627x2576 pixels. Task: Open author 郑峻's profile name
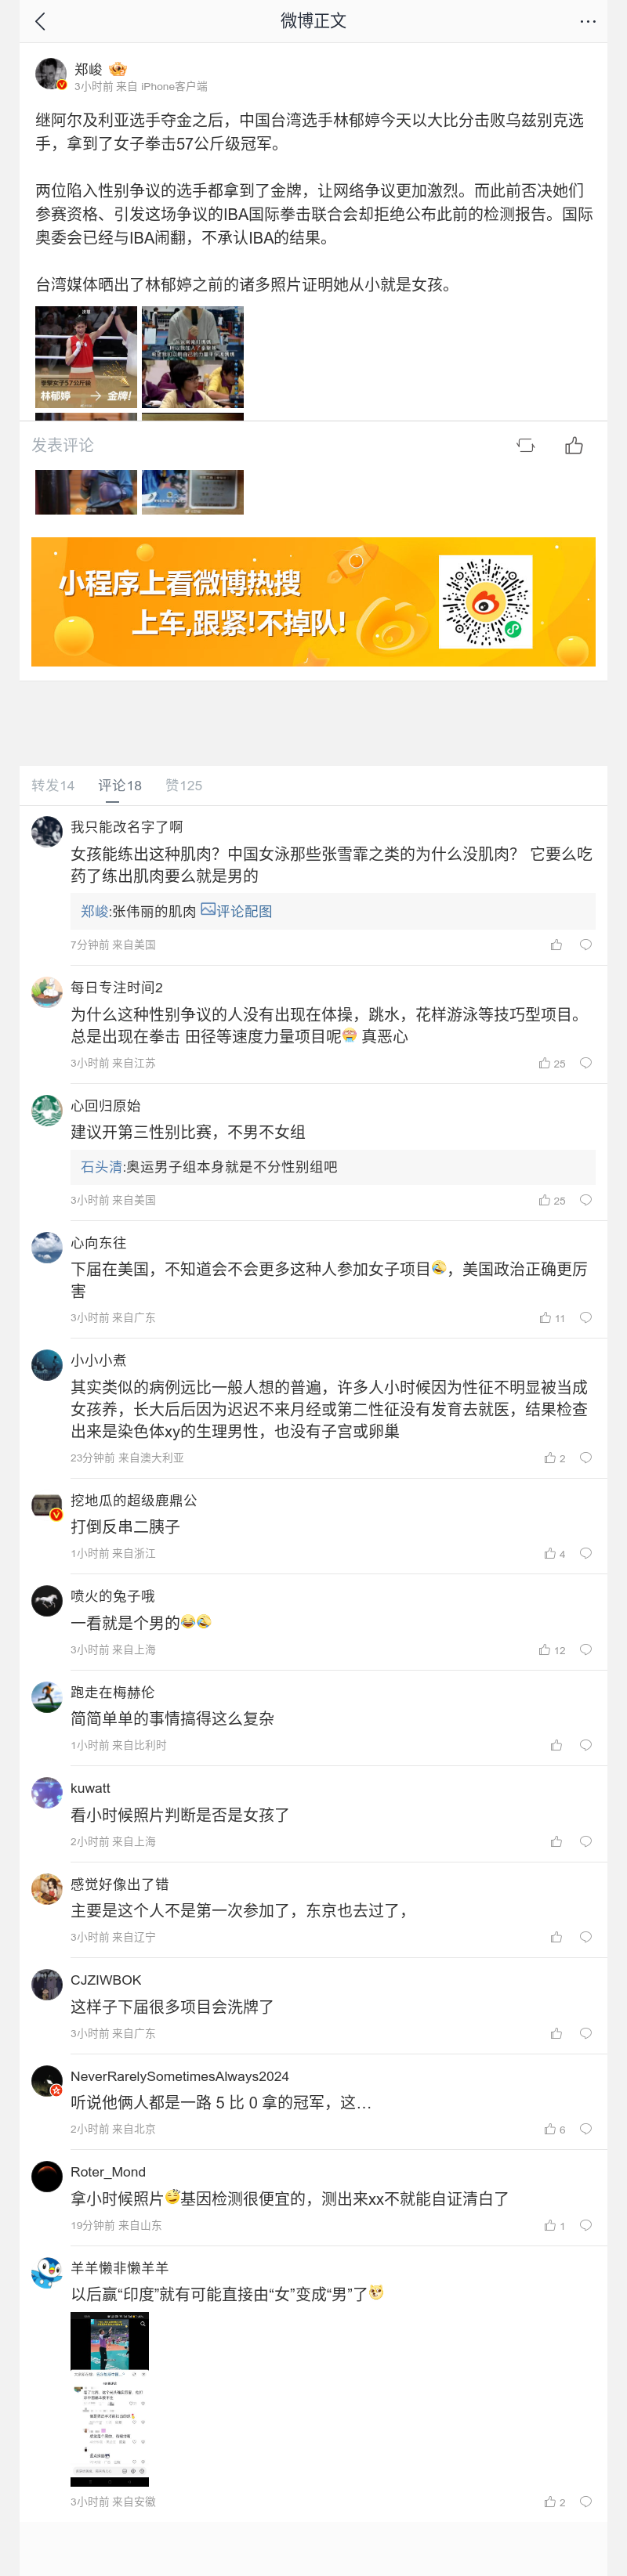89,69
